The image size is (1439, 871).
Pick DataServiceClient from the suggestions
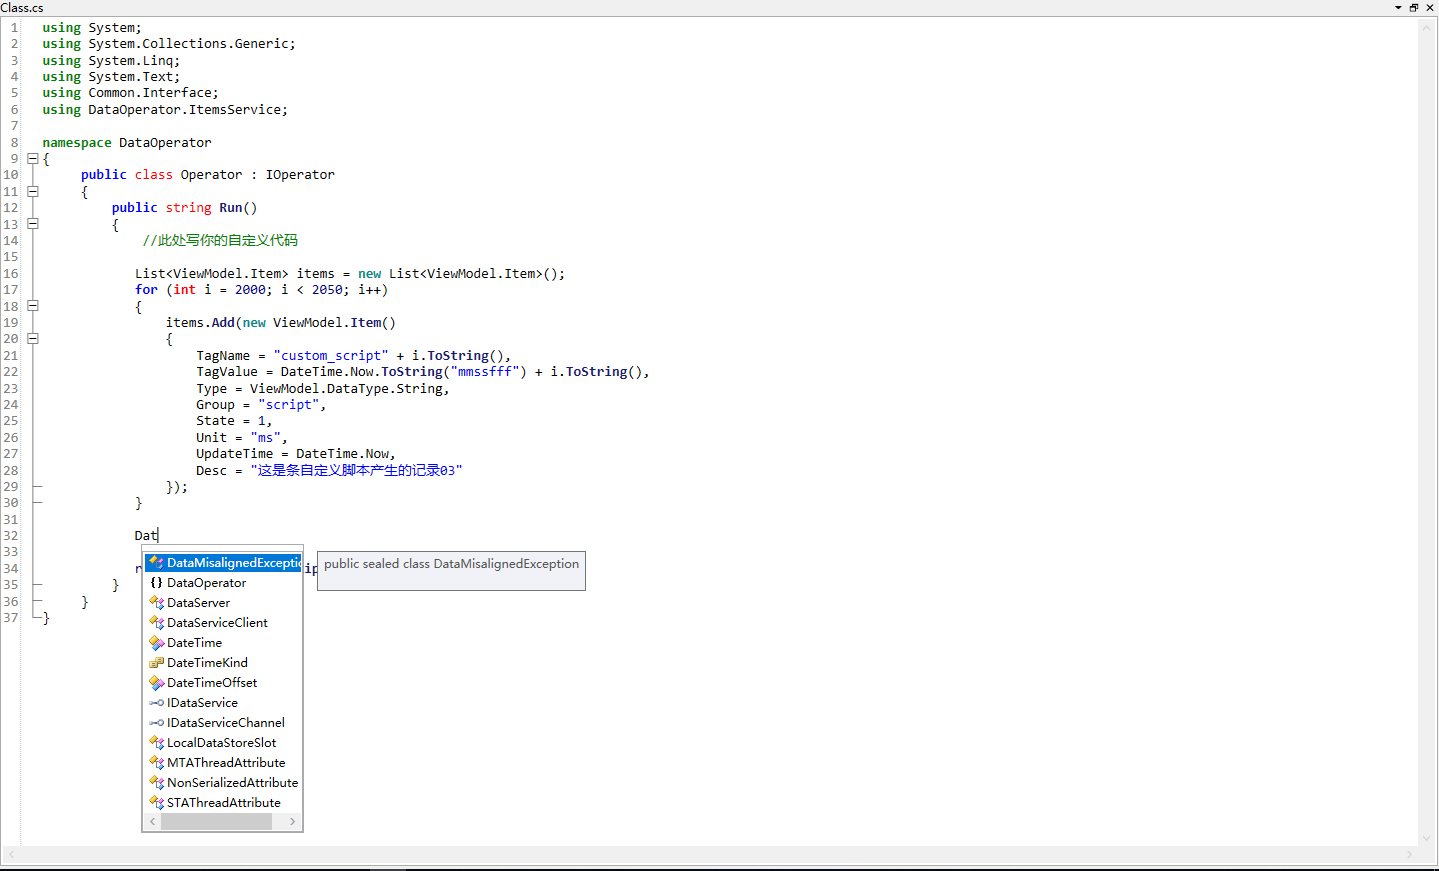223,623
